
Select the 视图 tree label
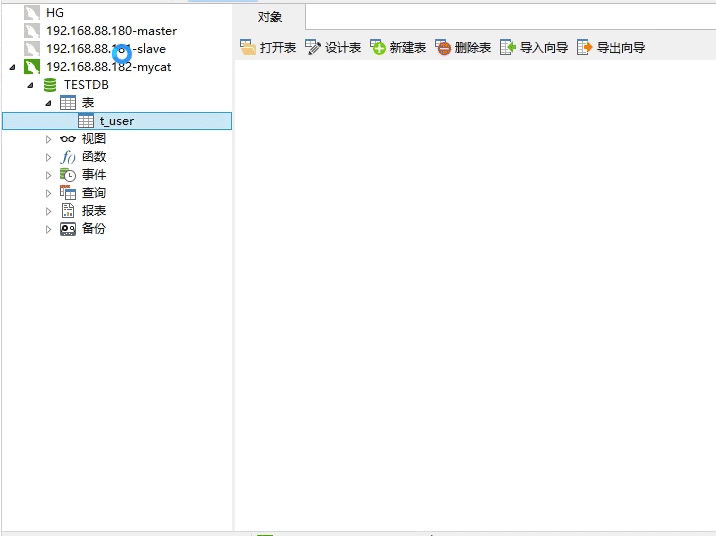click(x=94, y=139)
